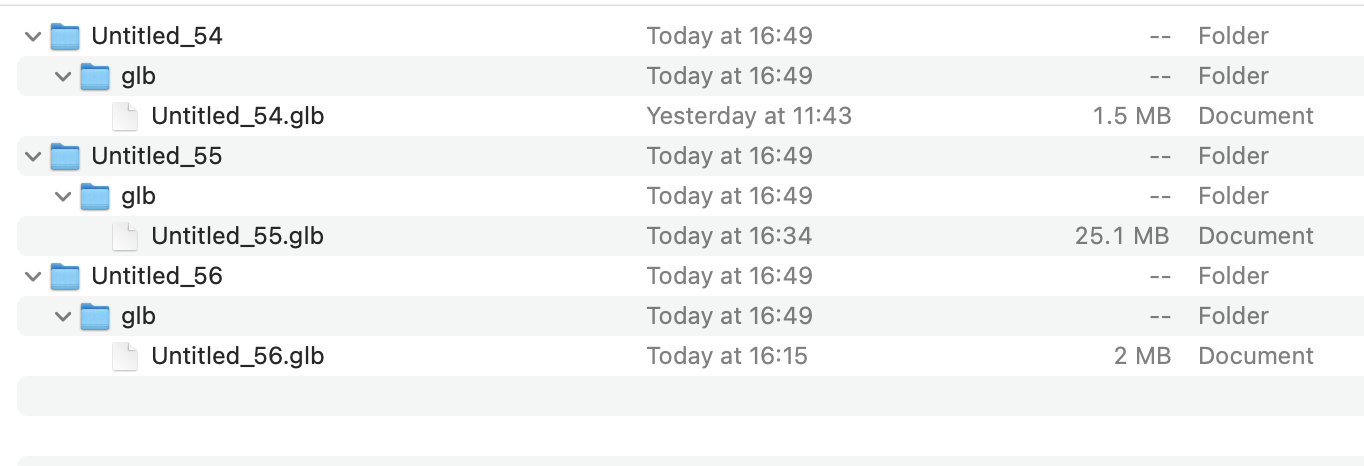Collapse the Untitled_55 folder disclosure arrow
The width and height of the screenshot is (1364, 466).
click(33, 157)
